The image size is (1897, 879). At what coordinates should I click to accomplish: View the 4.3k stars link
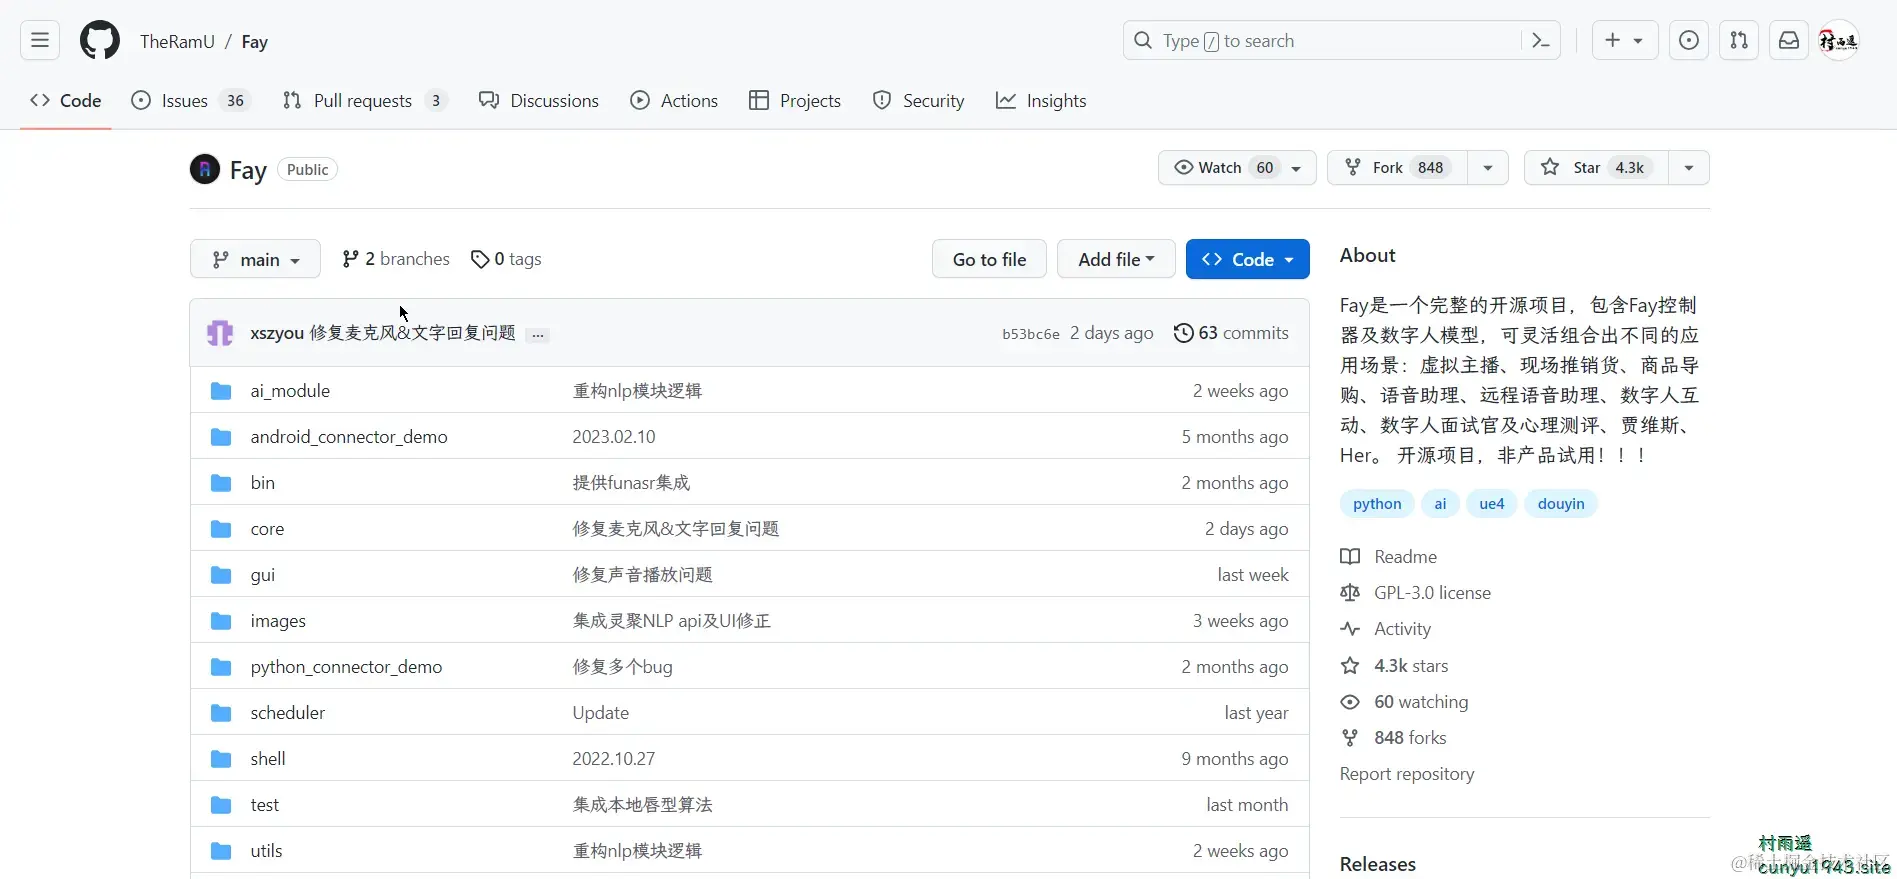click(x=1394, y=666)
